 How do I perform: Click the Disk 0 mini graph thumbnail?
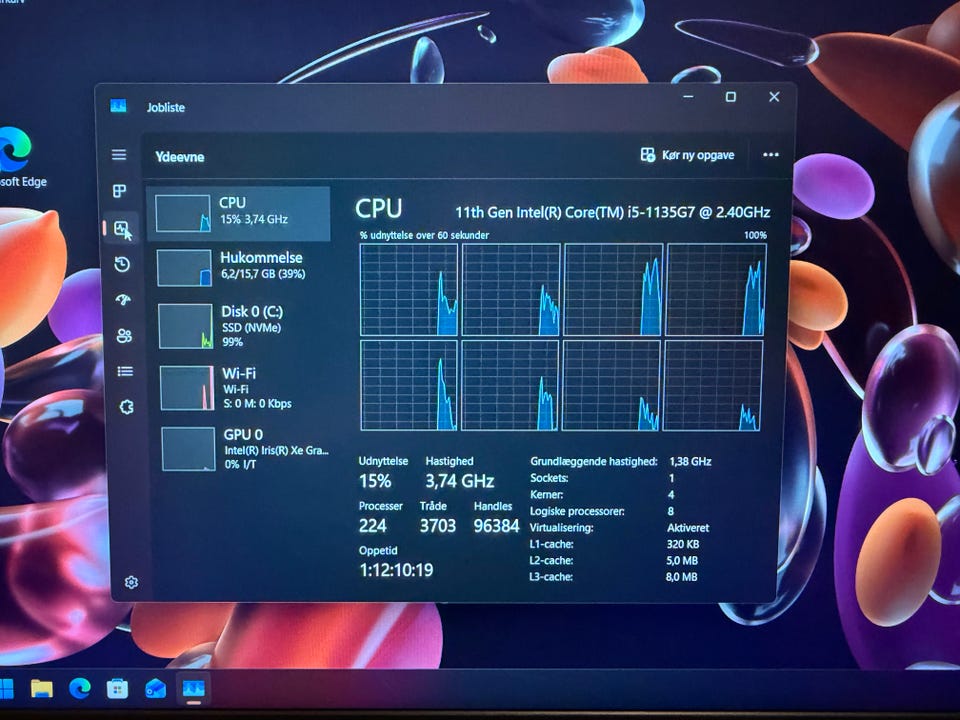(x=186, y=326)
